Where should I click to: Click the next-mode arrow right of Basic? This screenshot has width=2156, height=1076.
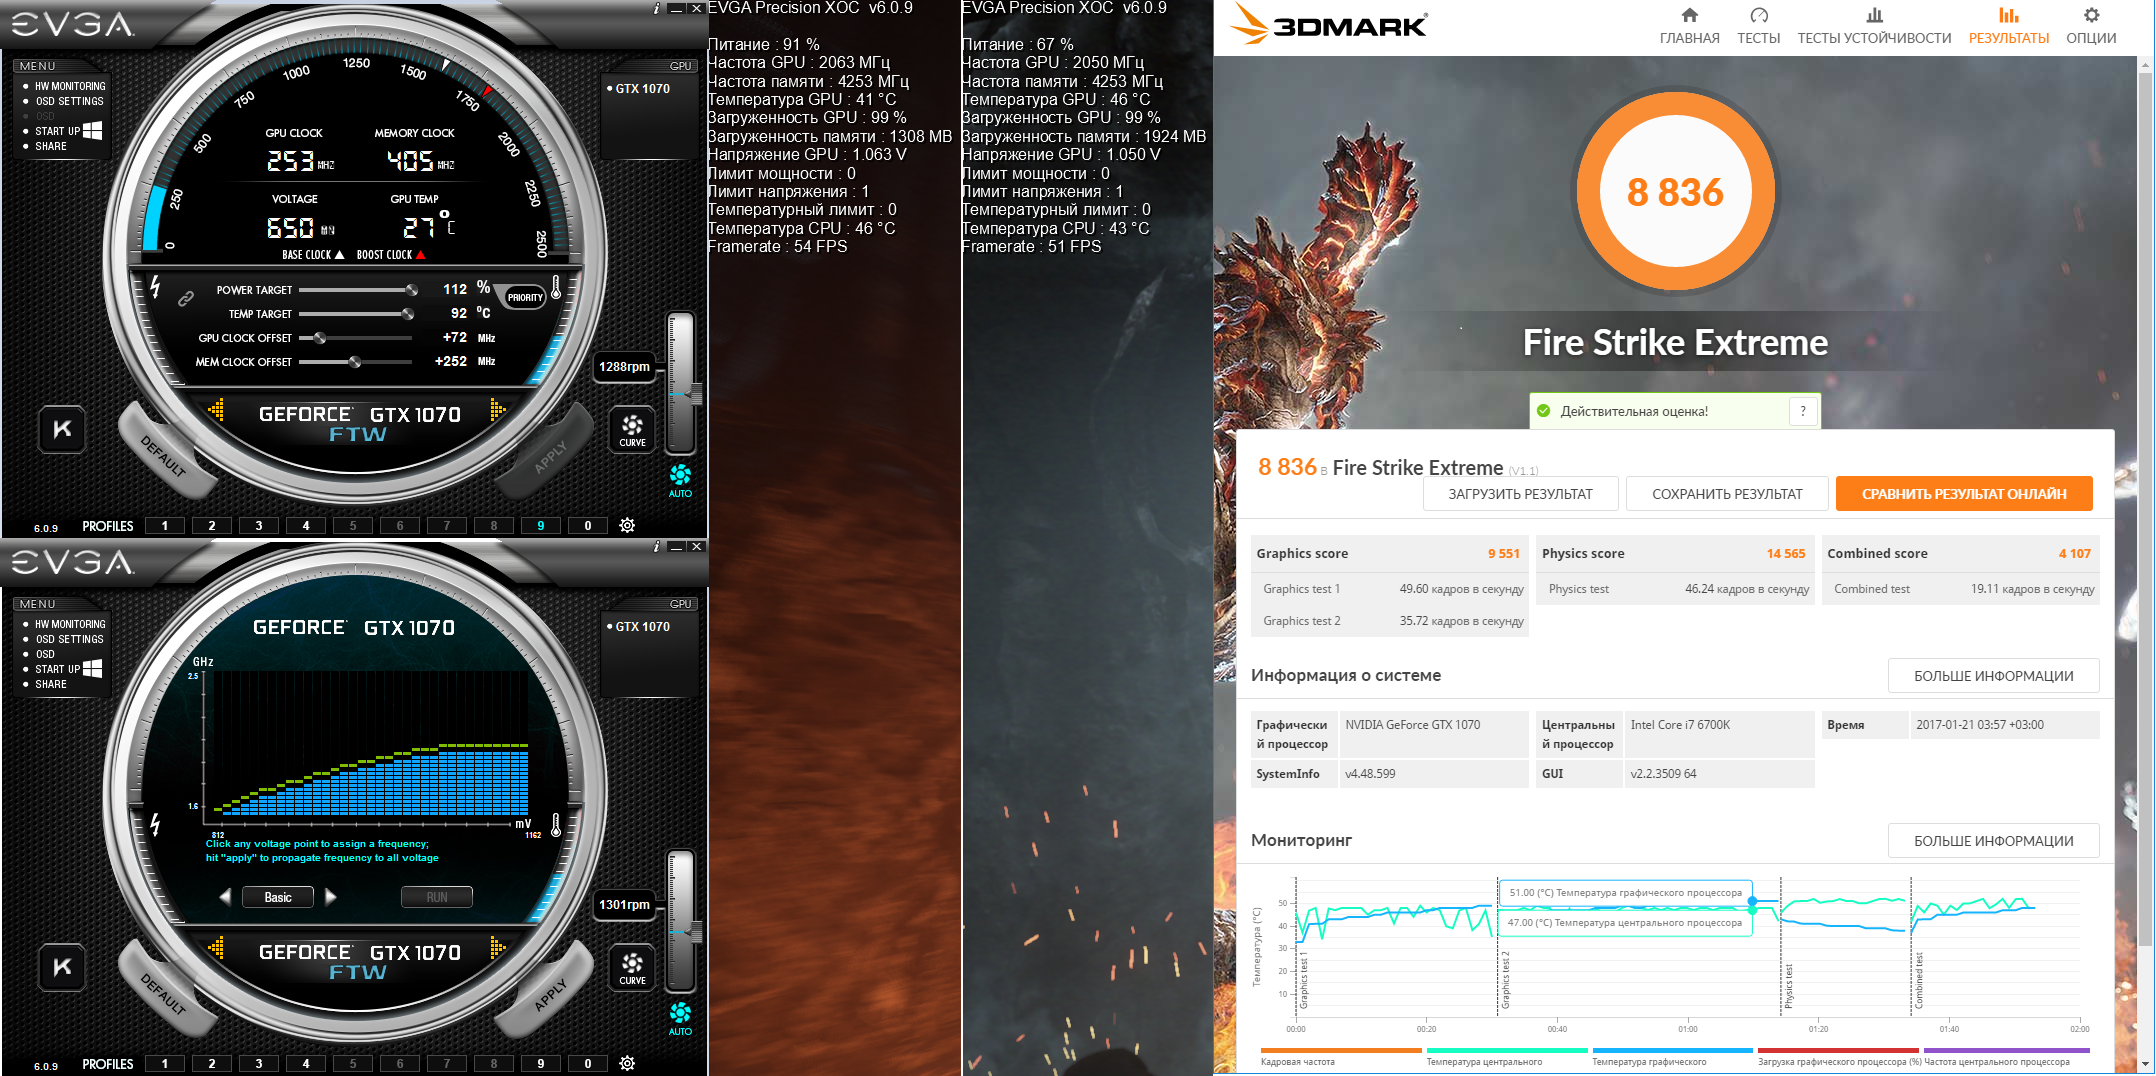click(331, 897)
